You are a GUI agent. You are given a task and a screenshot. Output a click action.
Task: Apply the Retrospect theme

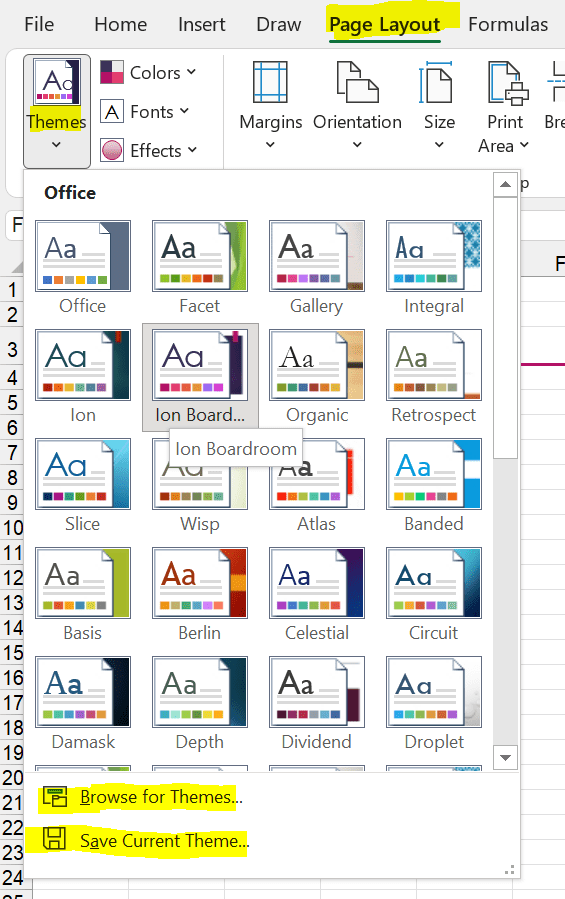tap(434, 377)
